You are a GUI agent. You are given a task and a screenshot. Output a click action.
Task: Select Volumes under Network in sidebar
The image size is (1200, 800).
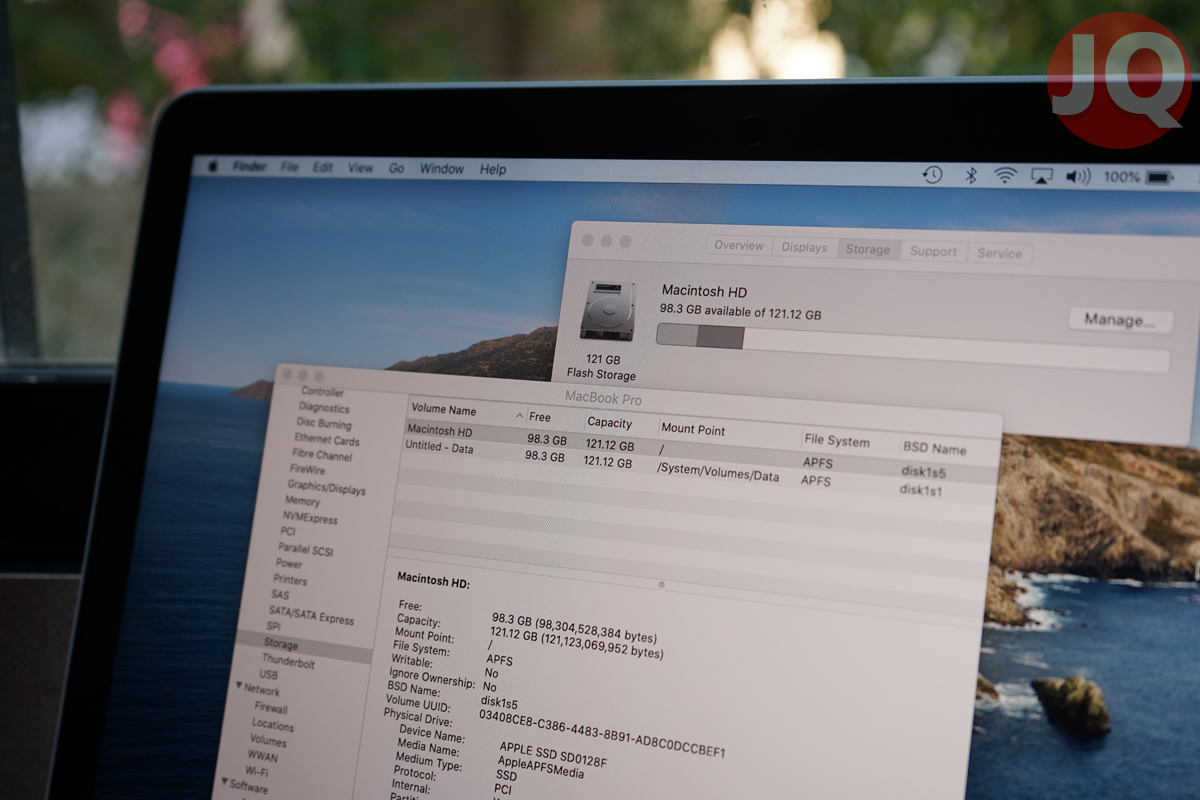click(268, 741)
